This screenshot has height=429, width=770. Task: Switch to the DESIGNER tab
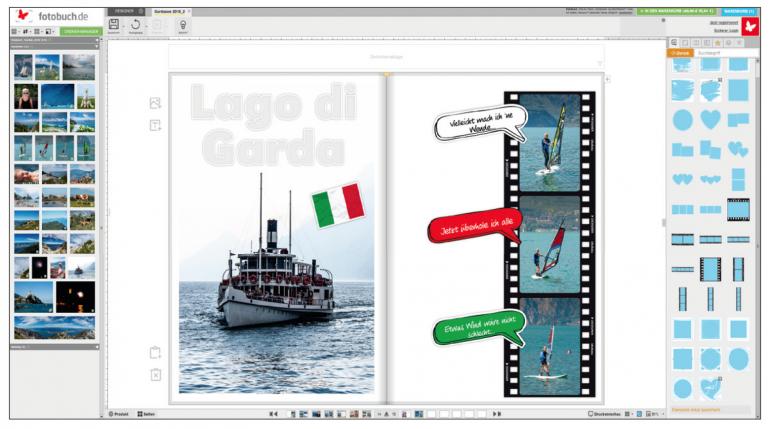126,11
